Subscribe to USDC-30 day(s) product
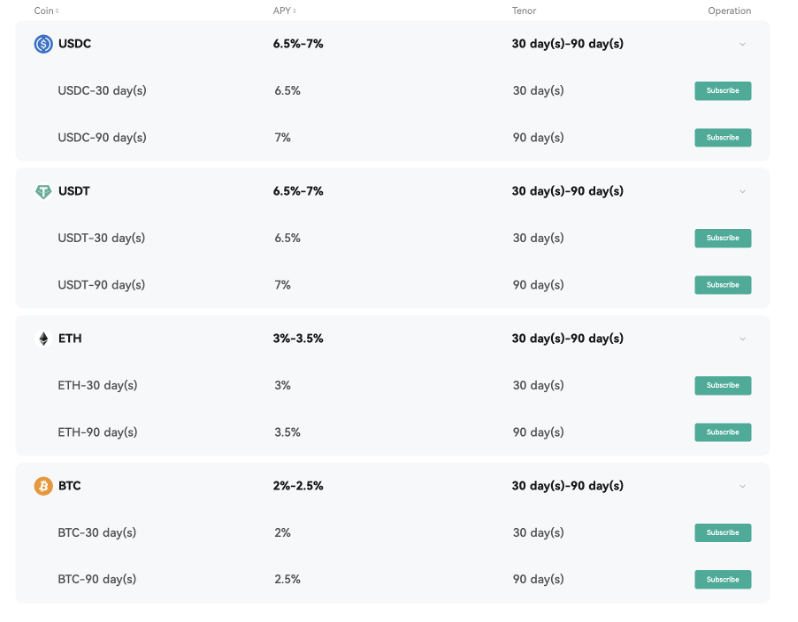Viewport: 798px width, 622px height. pos(722,91)
